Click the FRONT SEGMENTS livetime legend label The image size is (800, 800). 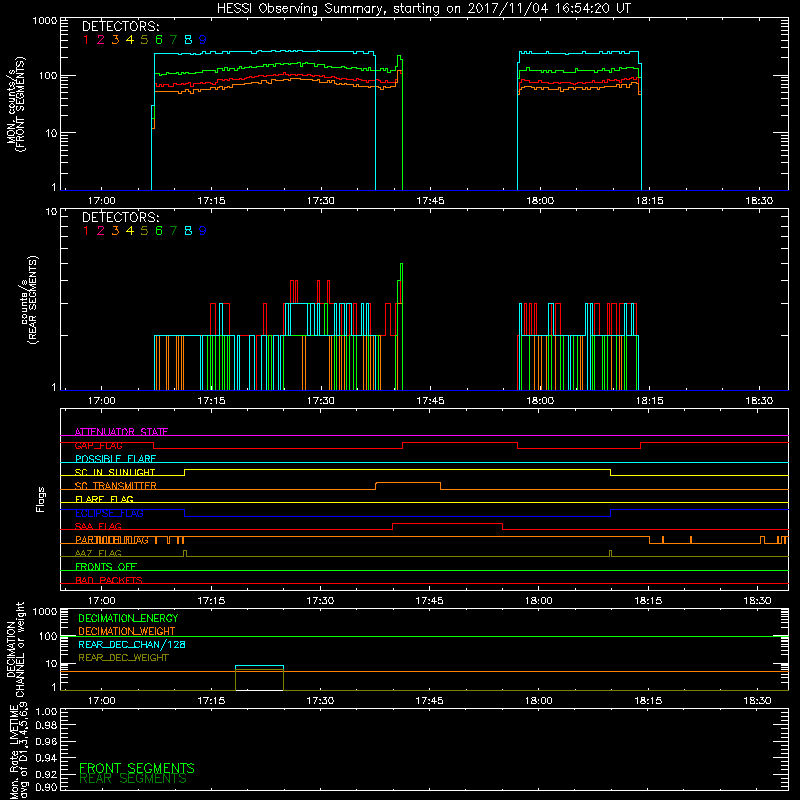pyautogui.click(x=137, y=768)
